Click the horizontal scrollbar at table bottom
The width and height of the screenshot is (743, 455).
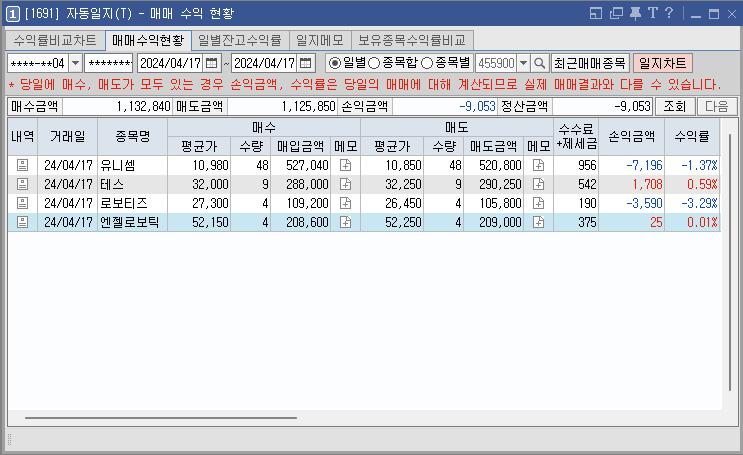click(x=161, y=418)
